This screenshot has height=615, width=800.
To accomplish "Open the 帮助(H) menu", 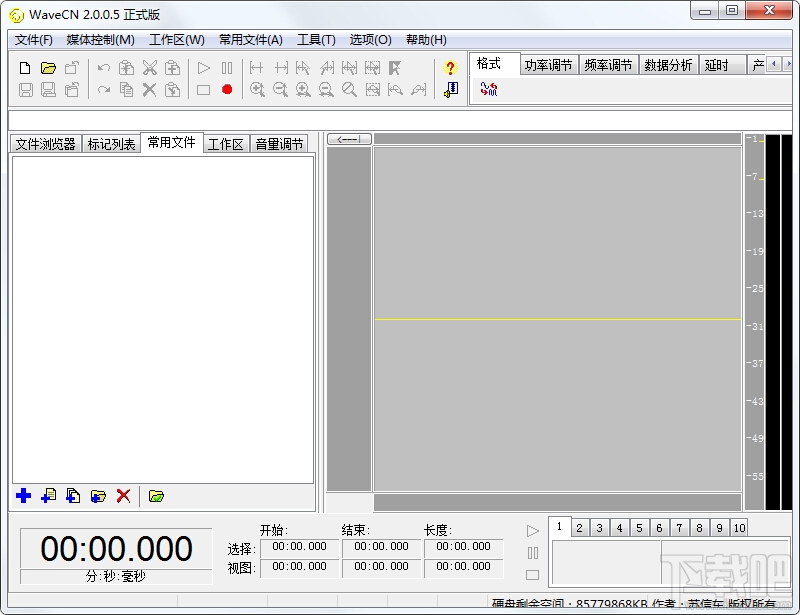I will [x=426, y=40].
